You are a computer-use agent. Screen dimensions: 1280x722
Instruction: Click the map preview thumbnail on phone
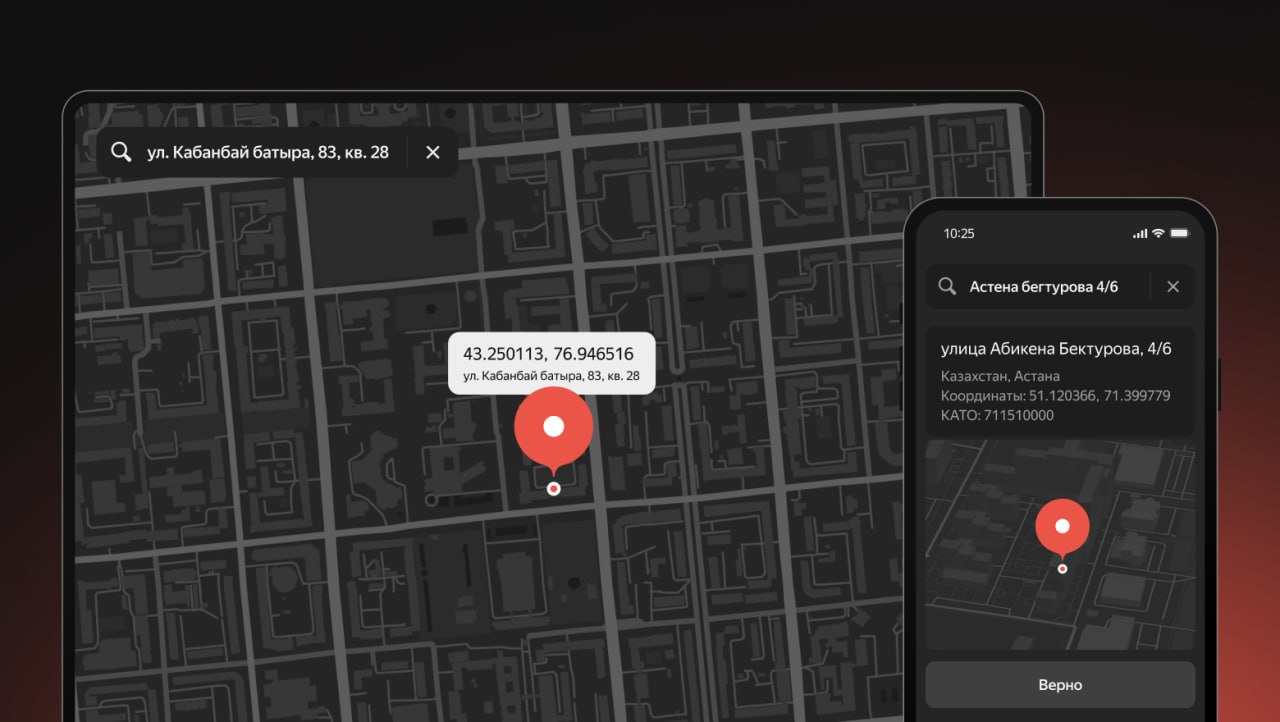pyautogui.click(x=1060, y=545)
